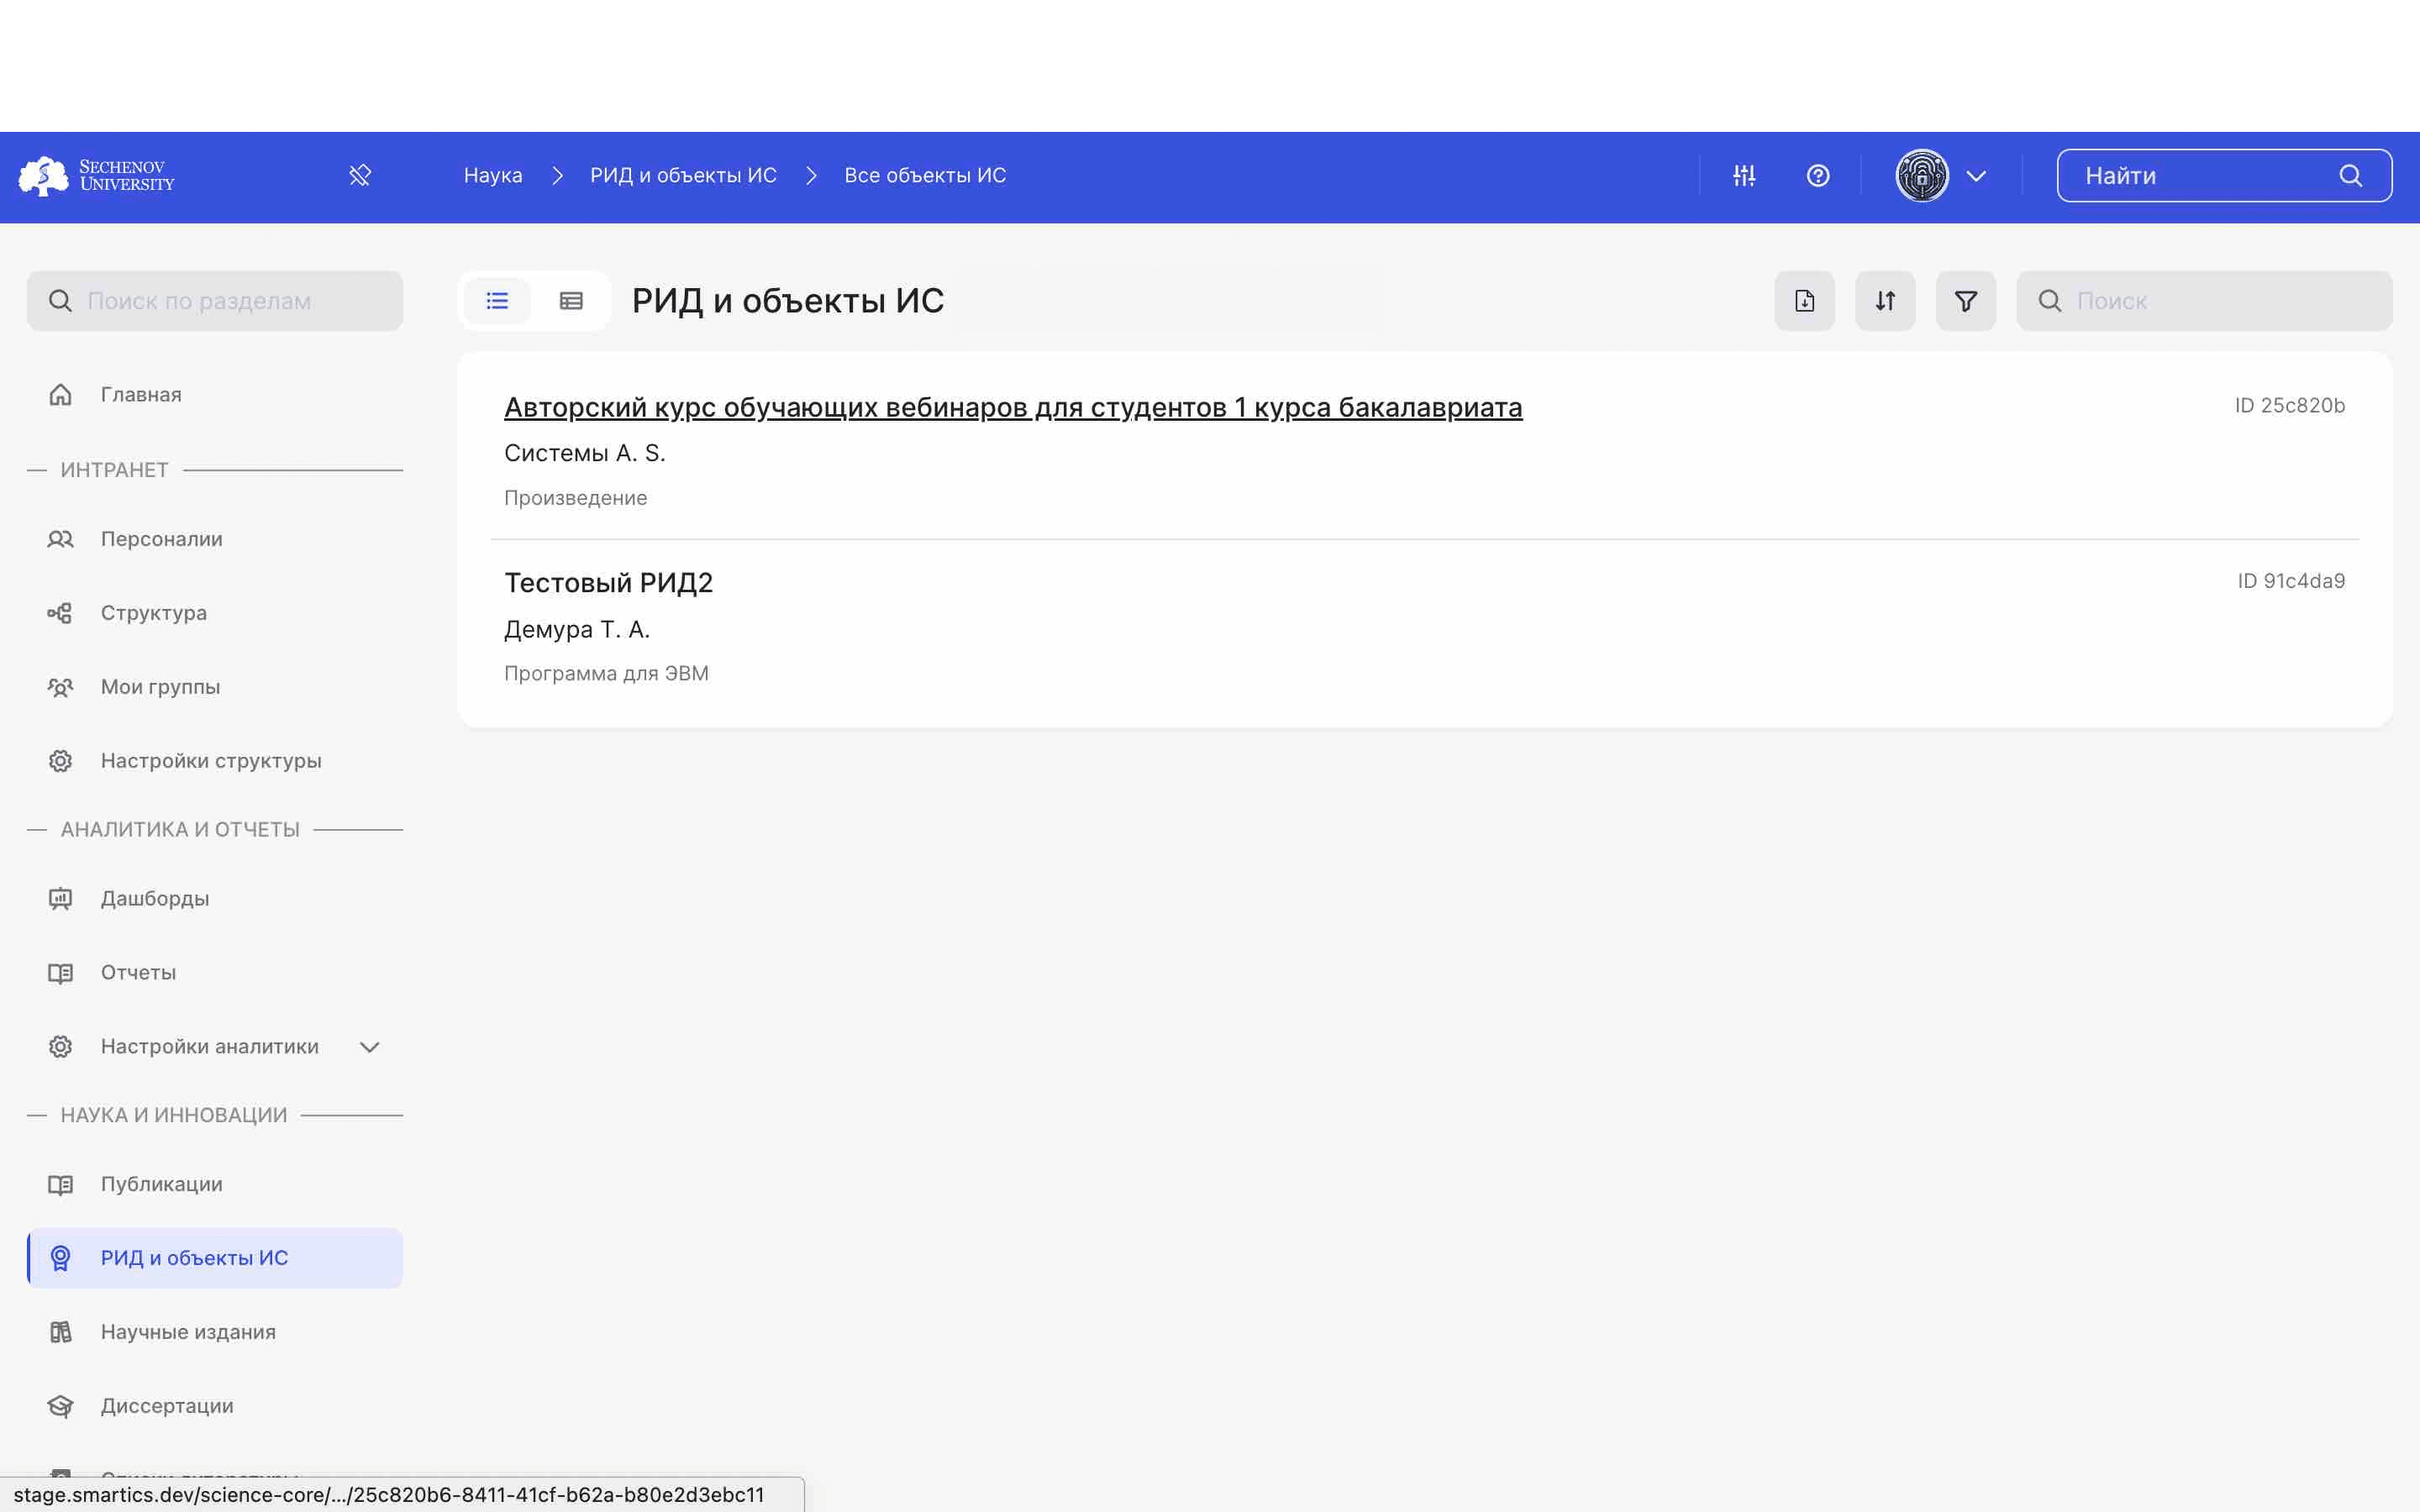Click the Публикации open book icon
This screenshot has height=1512, width=2420.
click(x=60, y=1185)
